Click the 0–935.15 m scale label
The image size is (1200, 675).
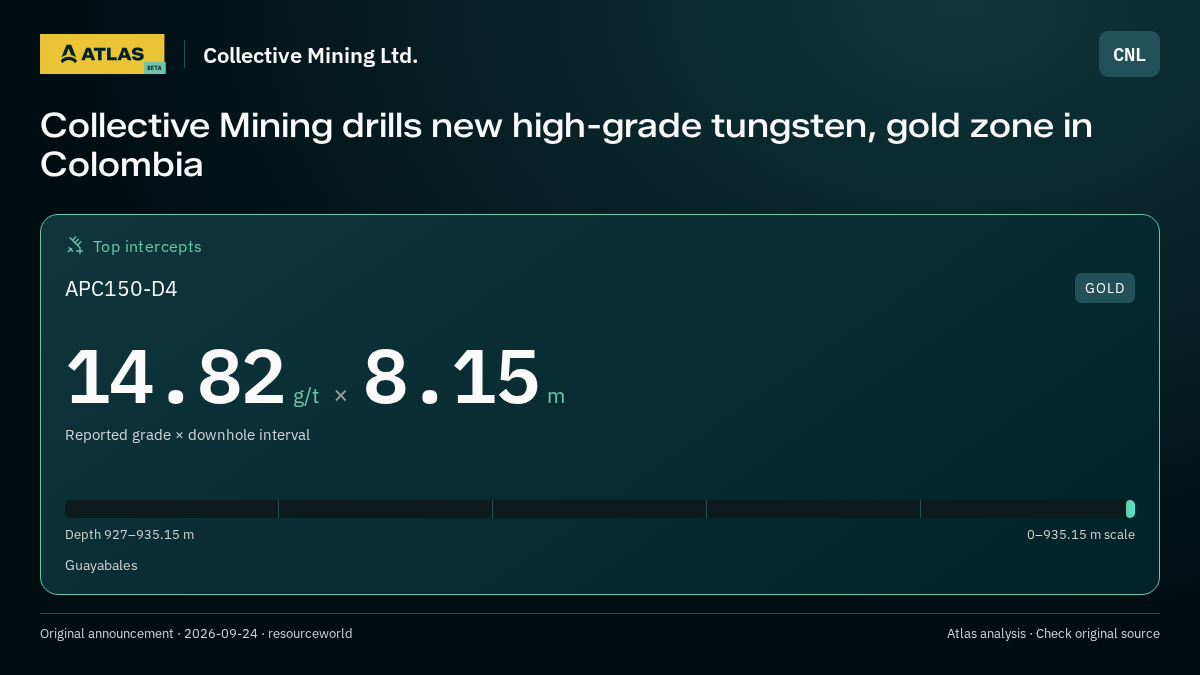(1080, 535)
